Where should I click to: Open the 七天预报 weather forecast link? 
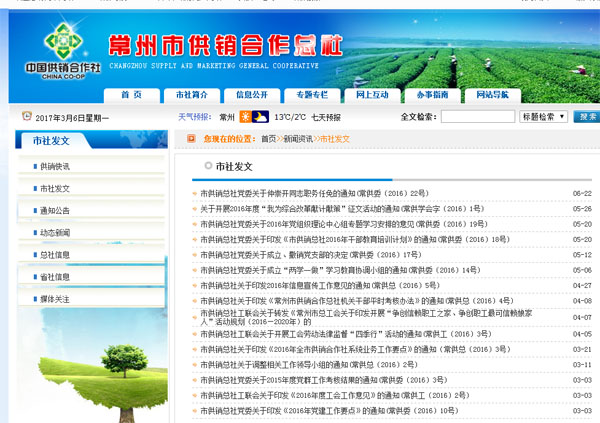tap(327, 117)
